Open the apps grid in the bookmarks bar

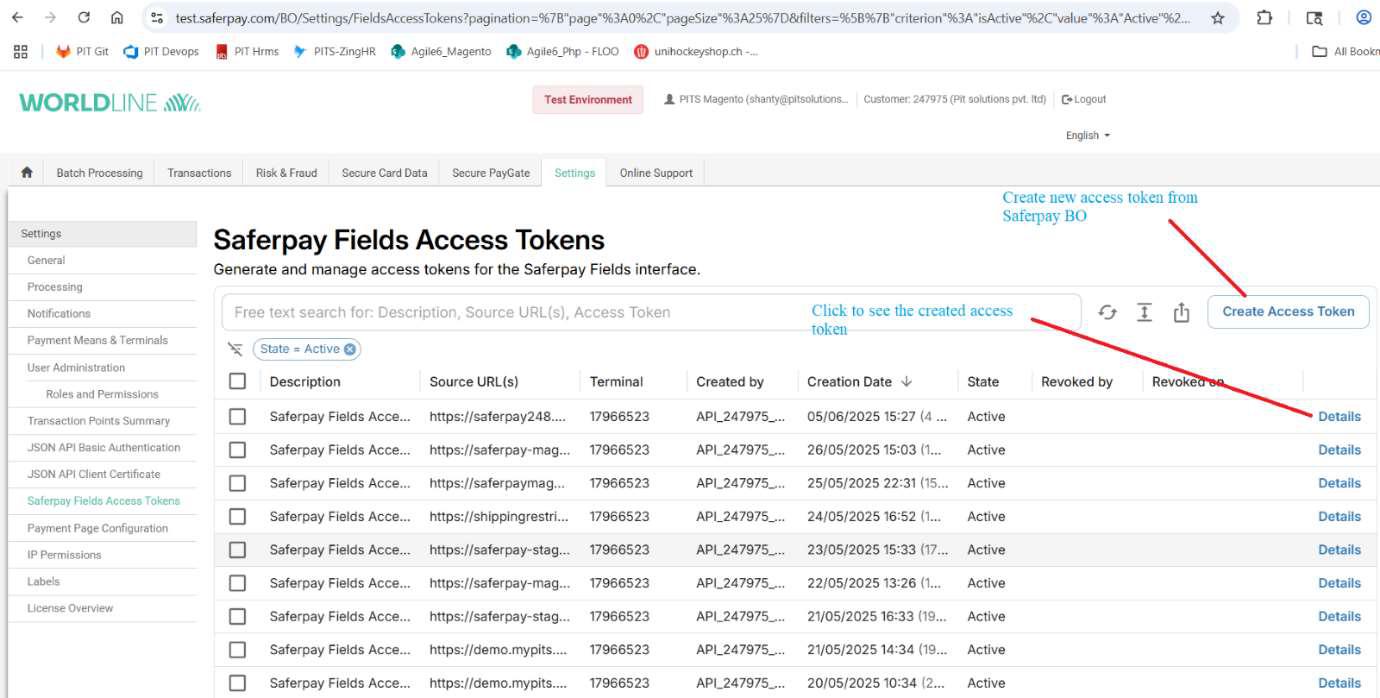pos(20,51)
